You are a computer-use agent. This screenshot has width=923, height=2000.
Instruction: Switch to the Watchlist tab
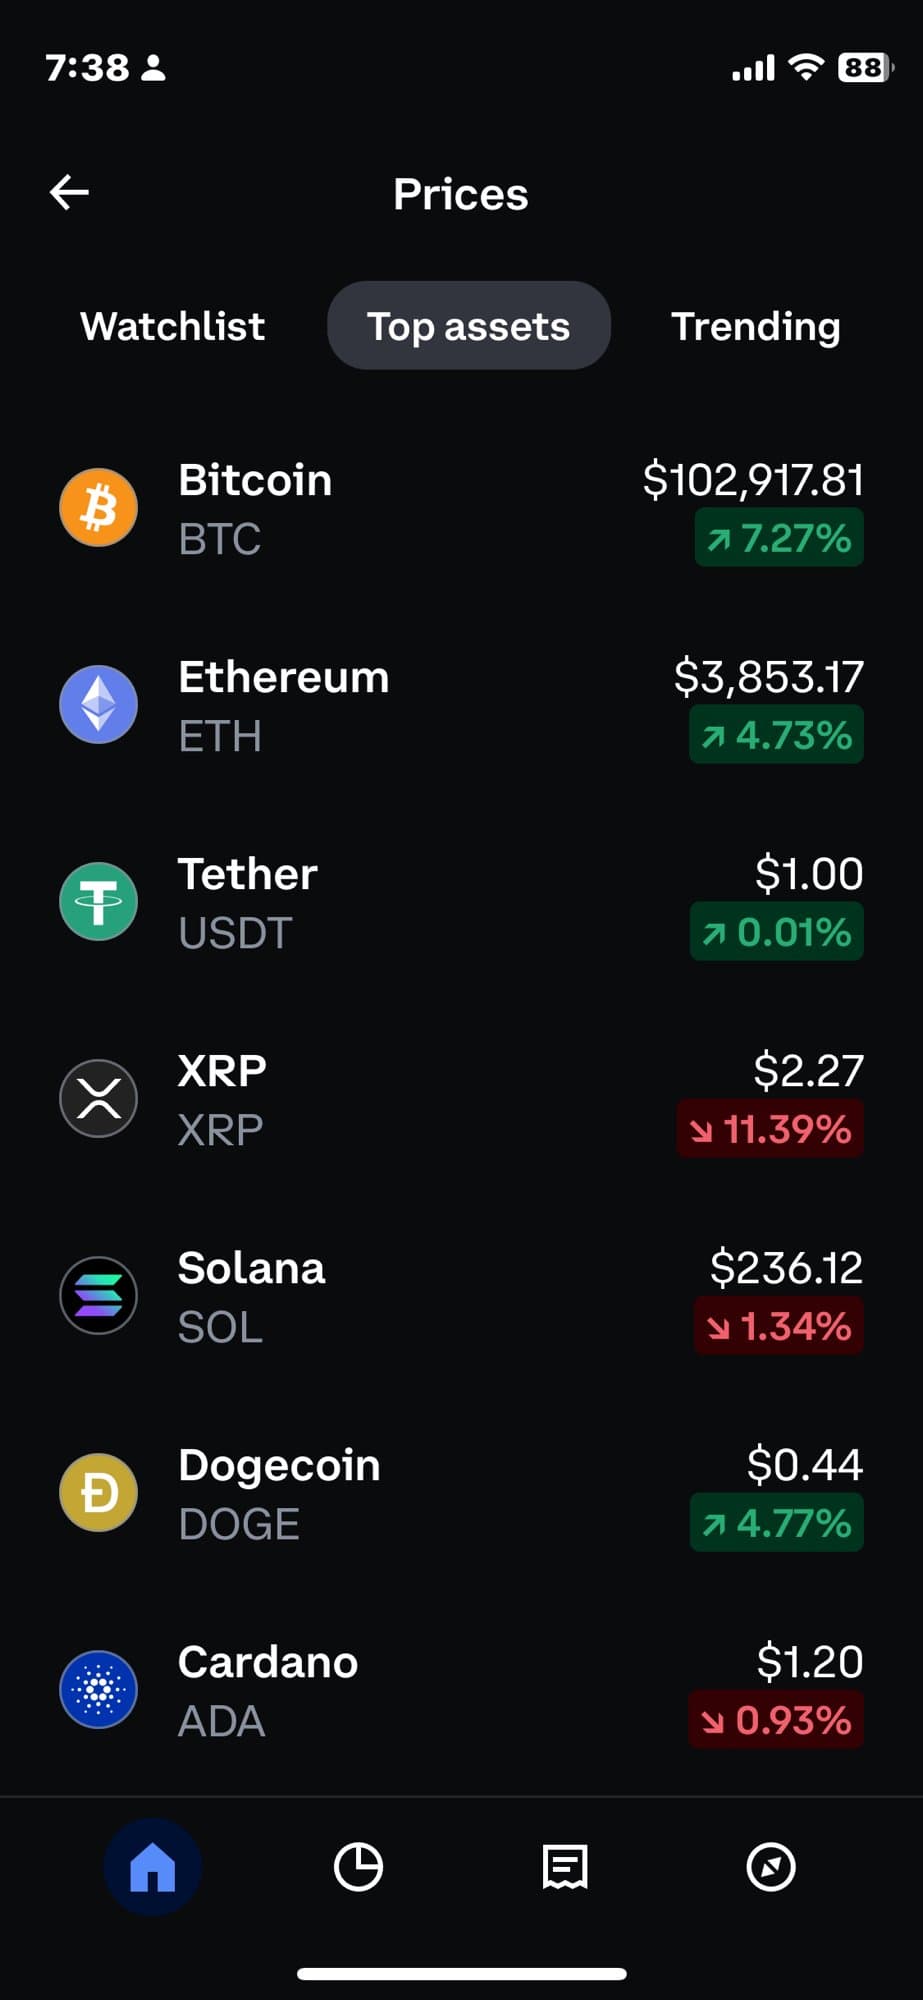[x=173, y=326]
